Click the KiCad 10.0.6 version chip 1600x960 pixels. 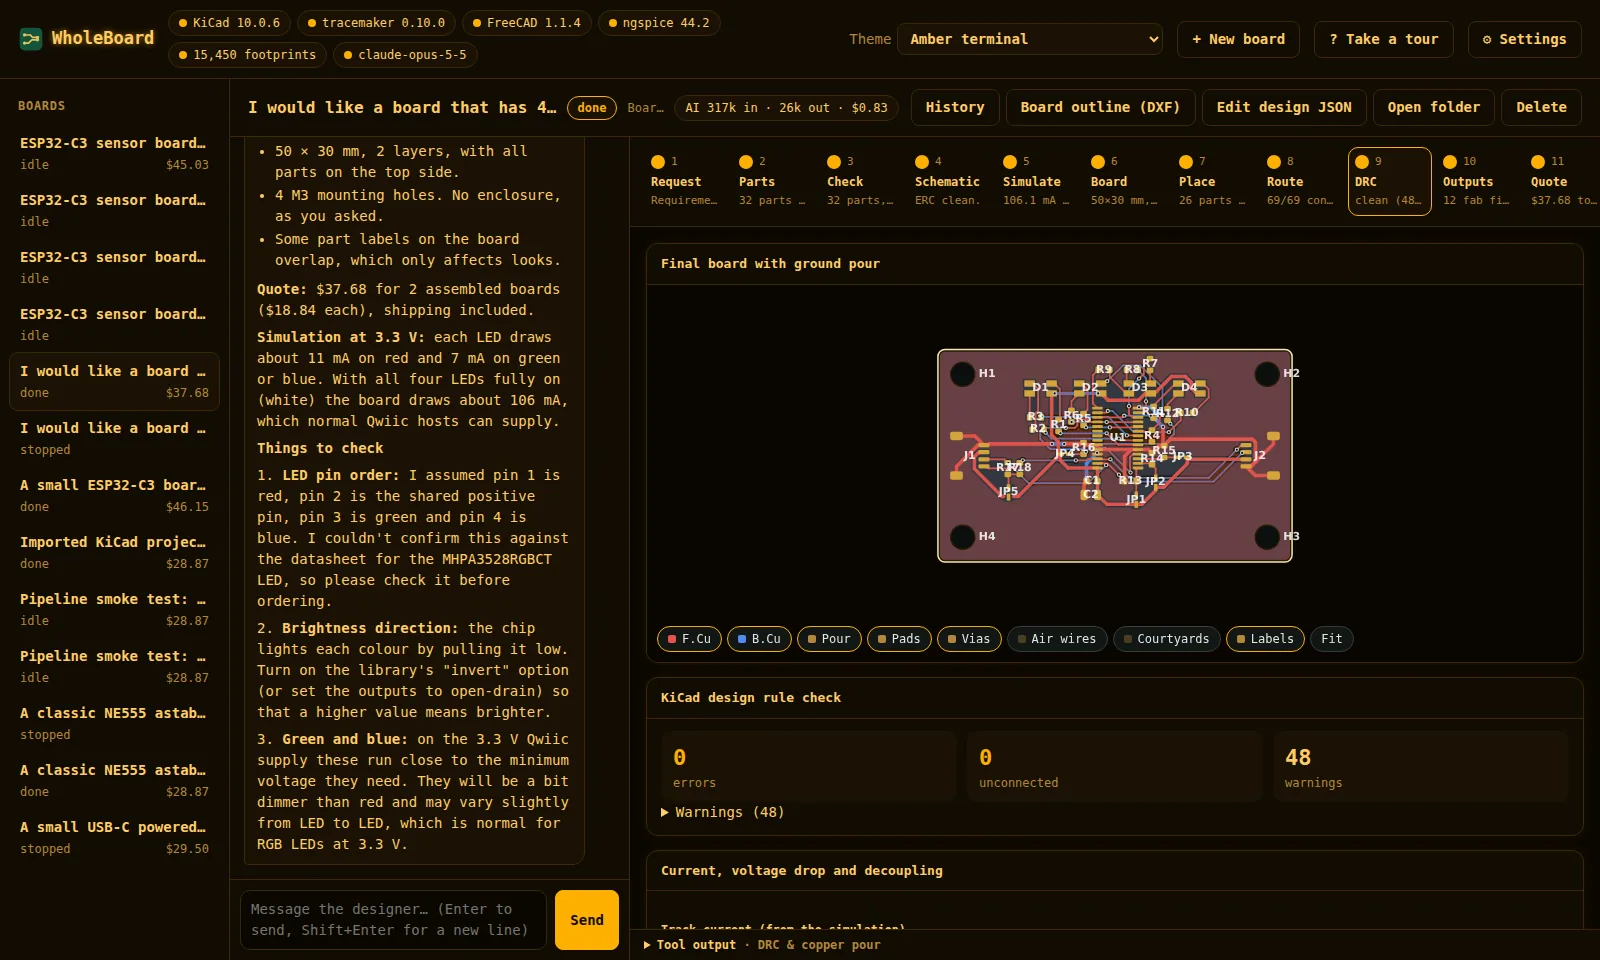(230, 23)
